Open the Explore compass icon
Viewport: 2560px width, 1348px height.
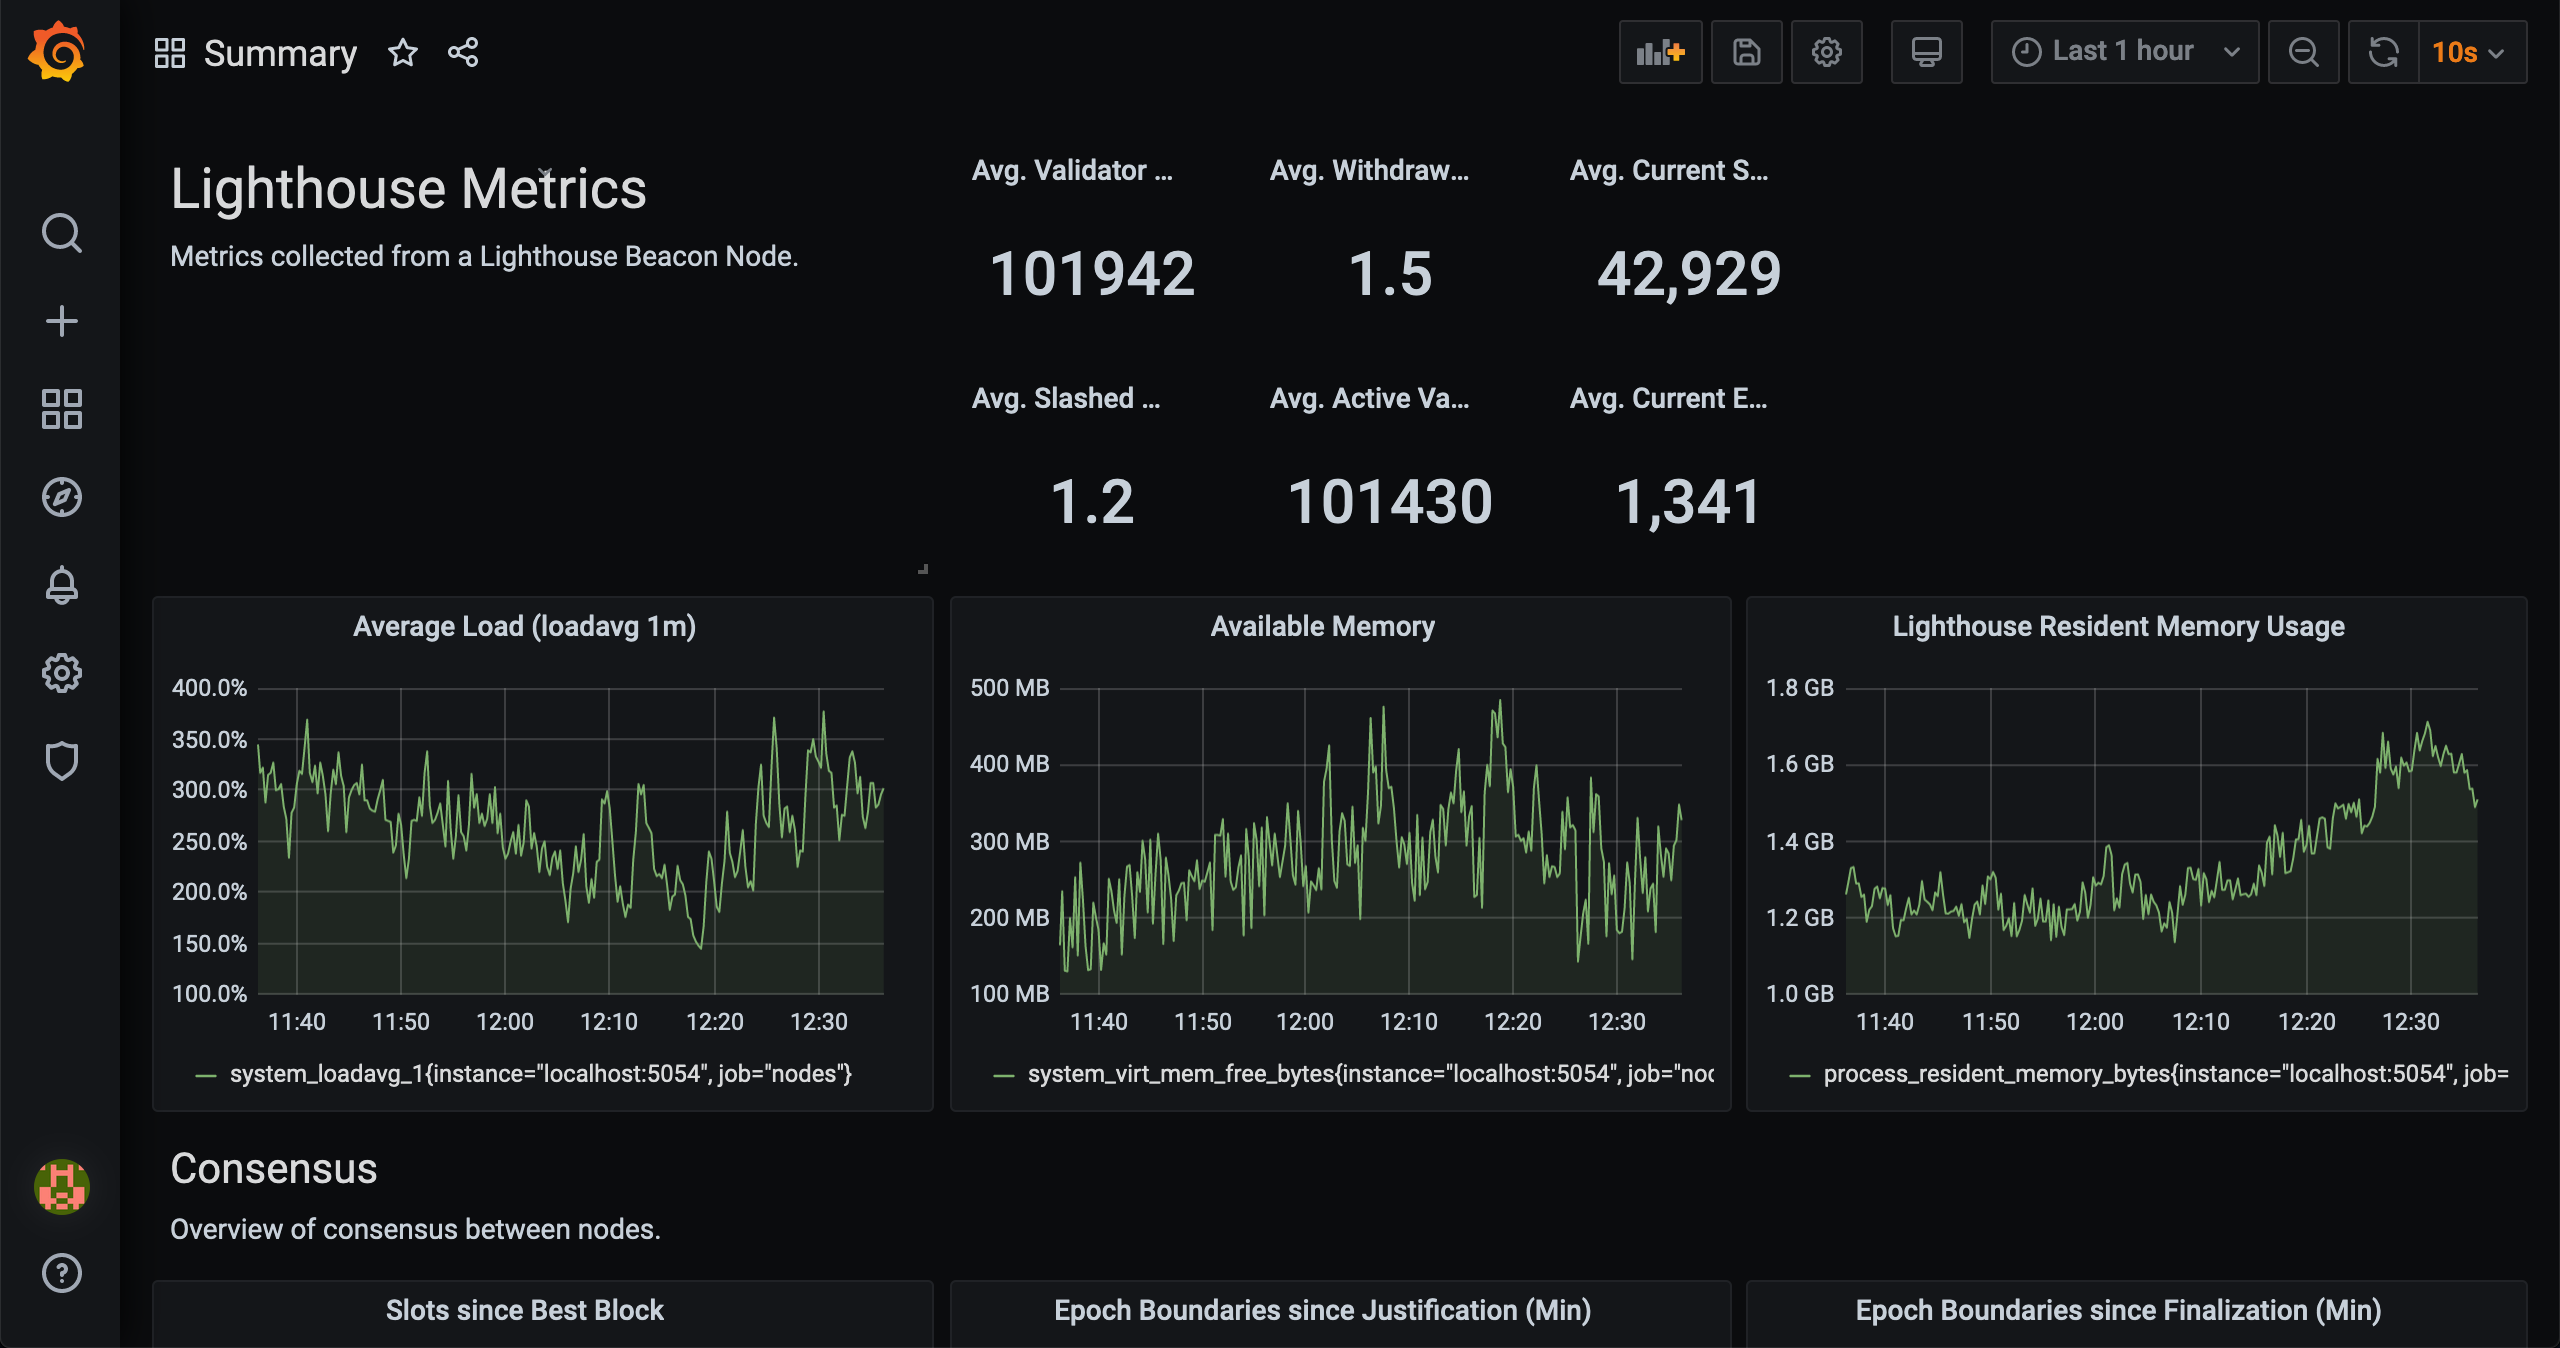(x=61, y=497)
